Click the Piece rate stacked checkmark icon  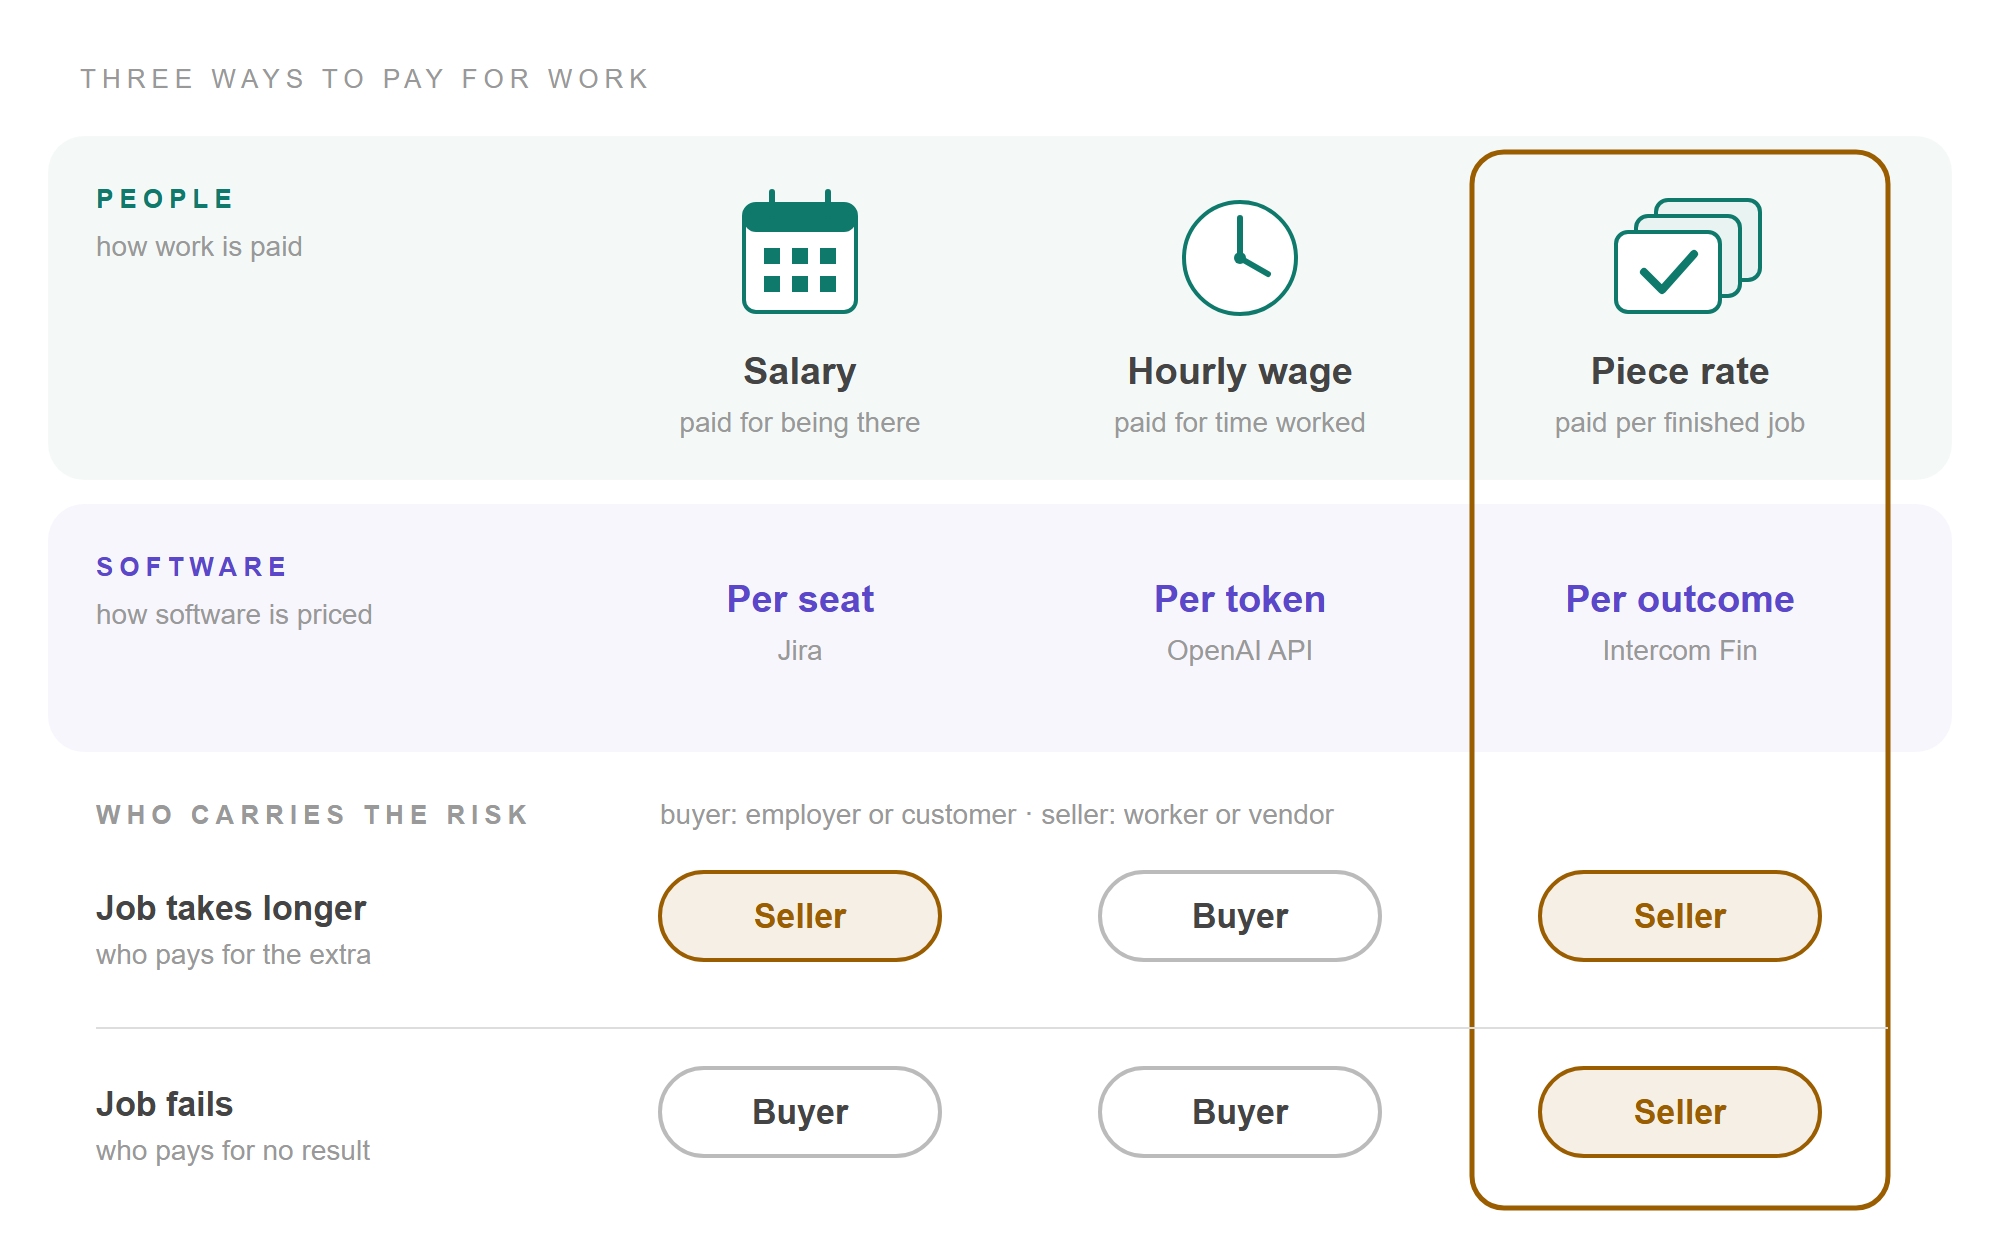[1688, 256]
